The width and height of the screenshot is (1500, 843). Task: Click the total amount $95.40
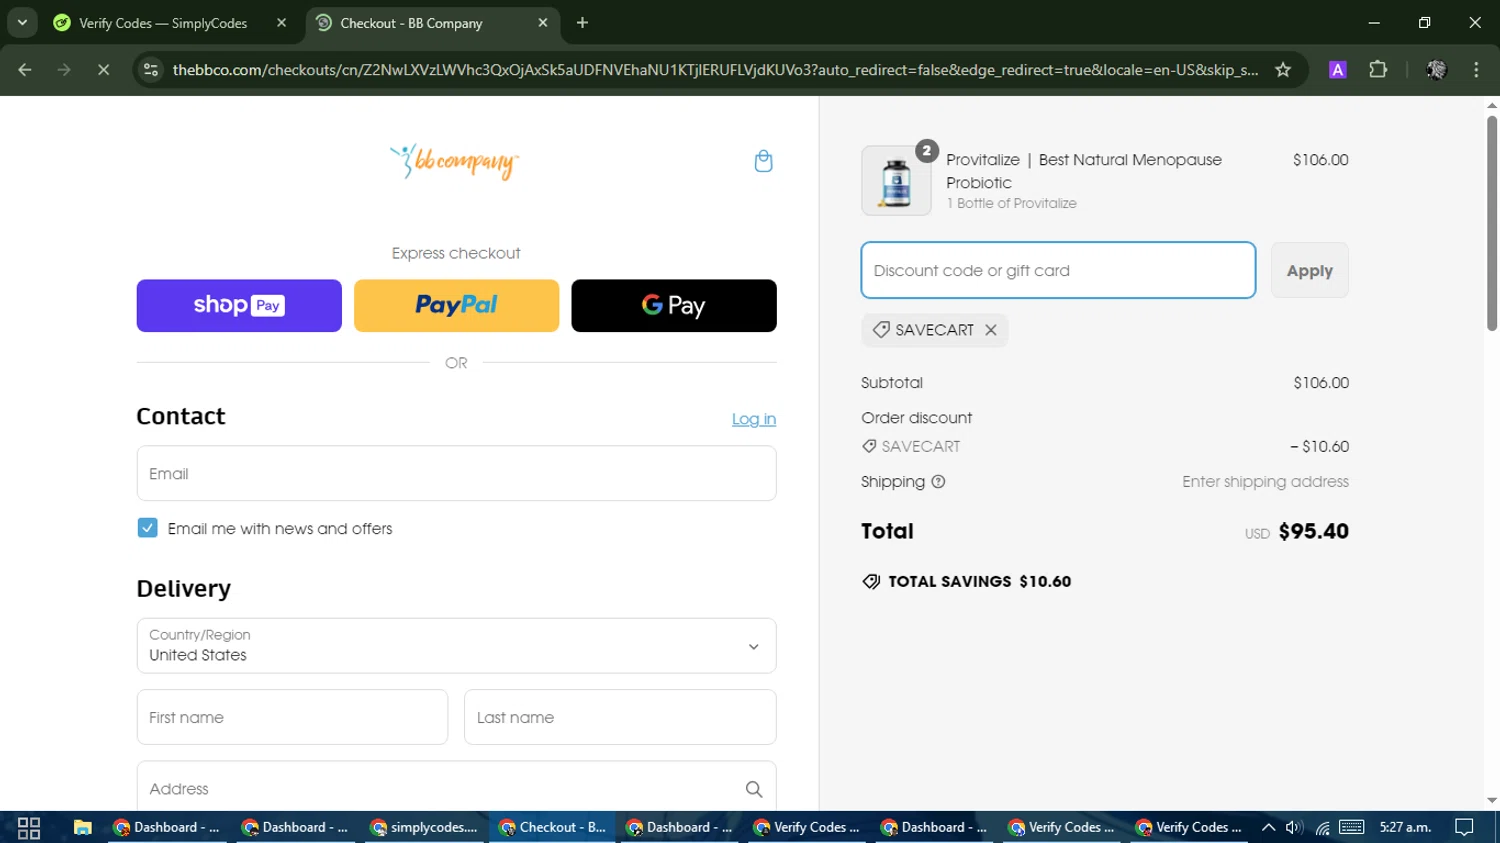click(x=1313, y=531)
